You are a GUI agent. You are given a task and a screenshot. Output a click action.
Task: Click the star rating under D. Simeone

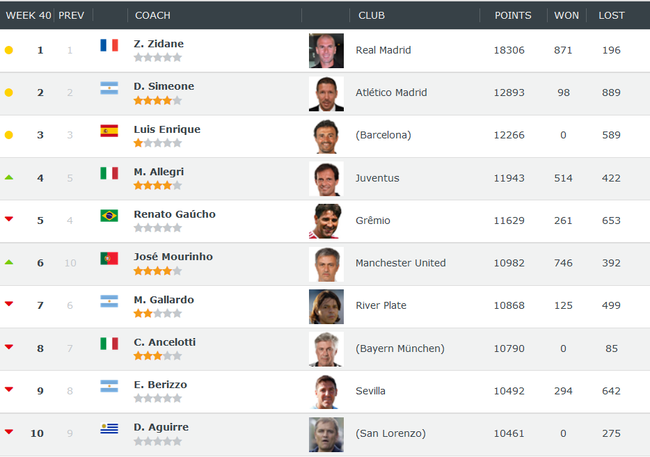click(x=158, y=100)
